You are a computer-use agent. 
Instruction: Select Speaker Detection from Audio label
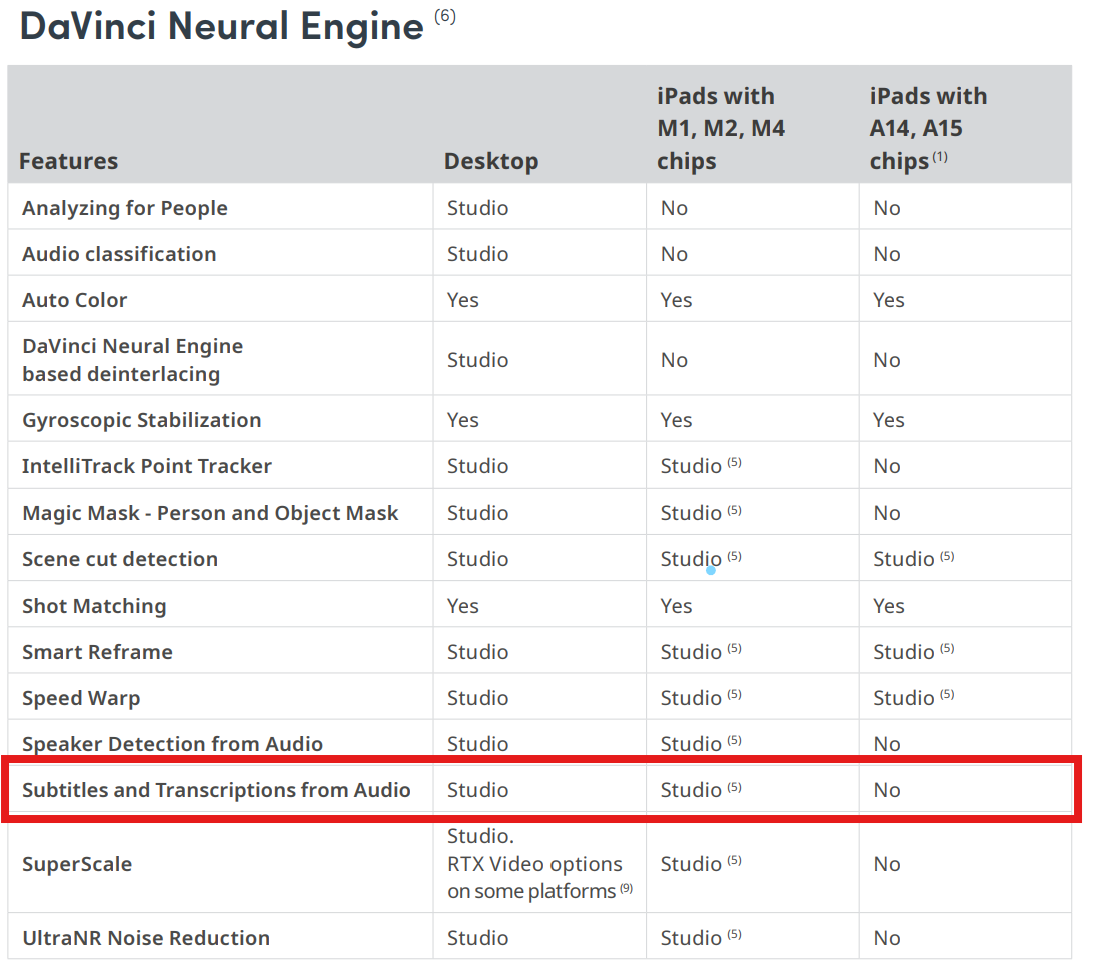click(172, 744)
